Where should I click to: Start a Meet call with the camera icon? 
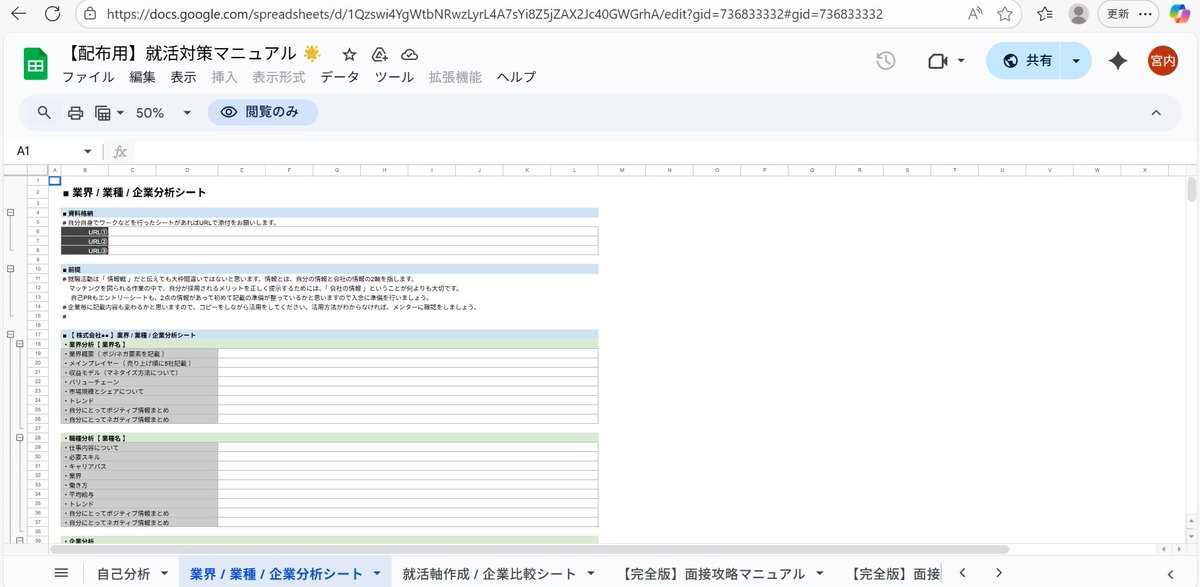936,61
